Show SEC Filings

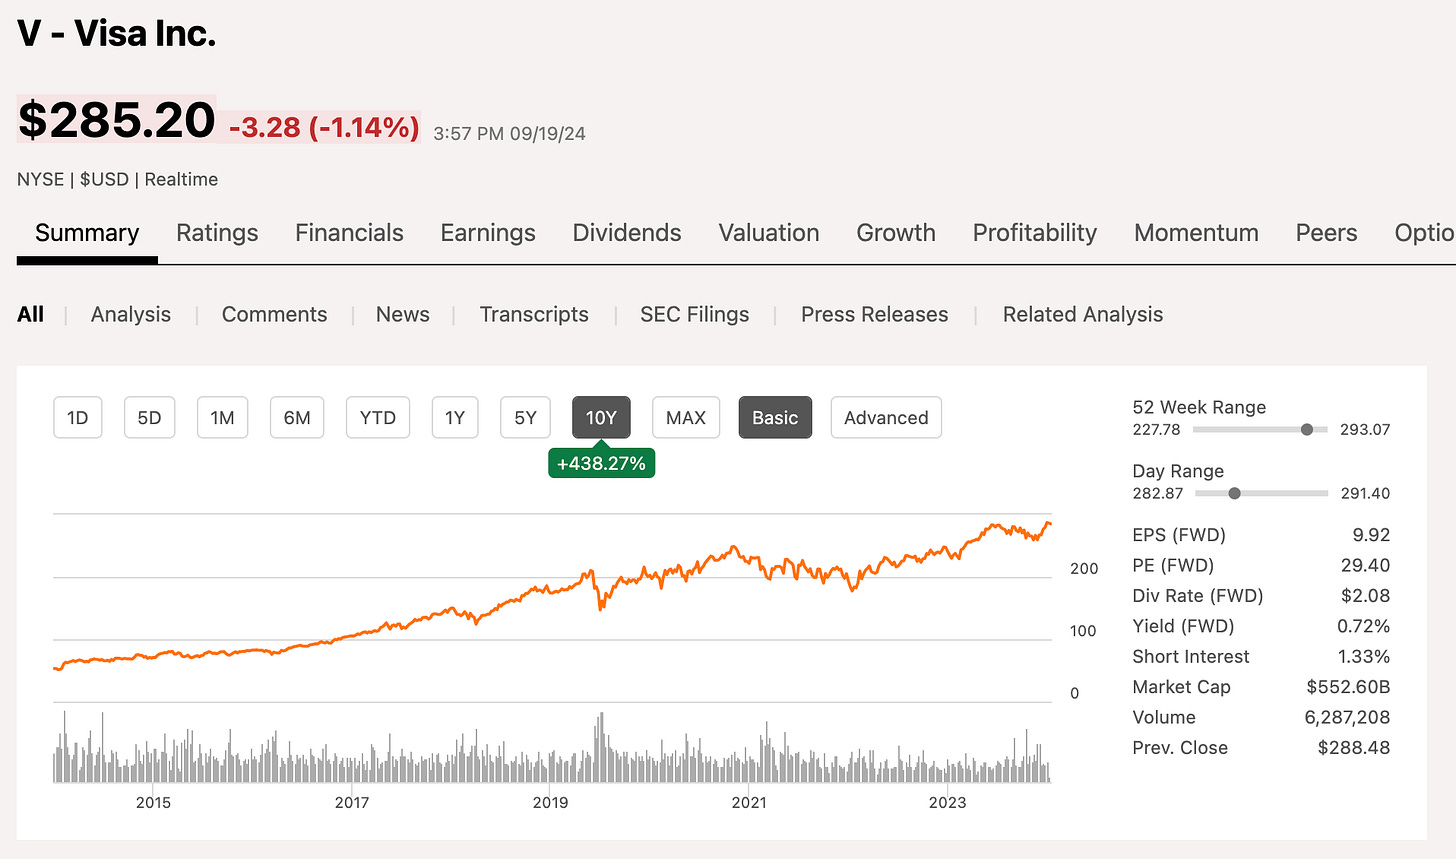pyautogui.click(x=695, y=314)
